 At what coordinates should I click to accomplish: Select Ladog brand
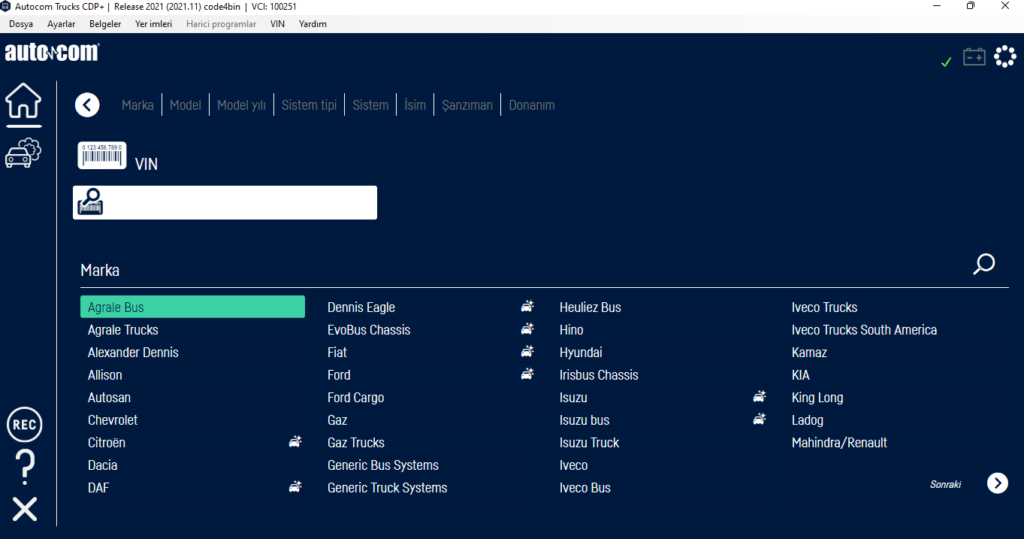point(807,420)
